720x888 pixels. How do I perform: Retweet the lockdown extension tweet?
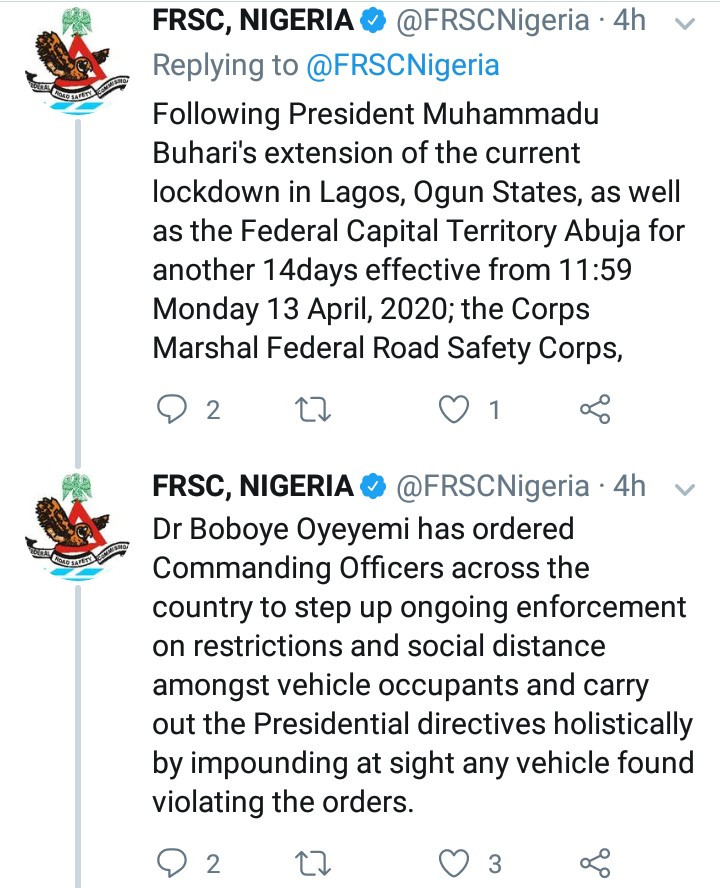point(313,409)
